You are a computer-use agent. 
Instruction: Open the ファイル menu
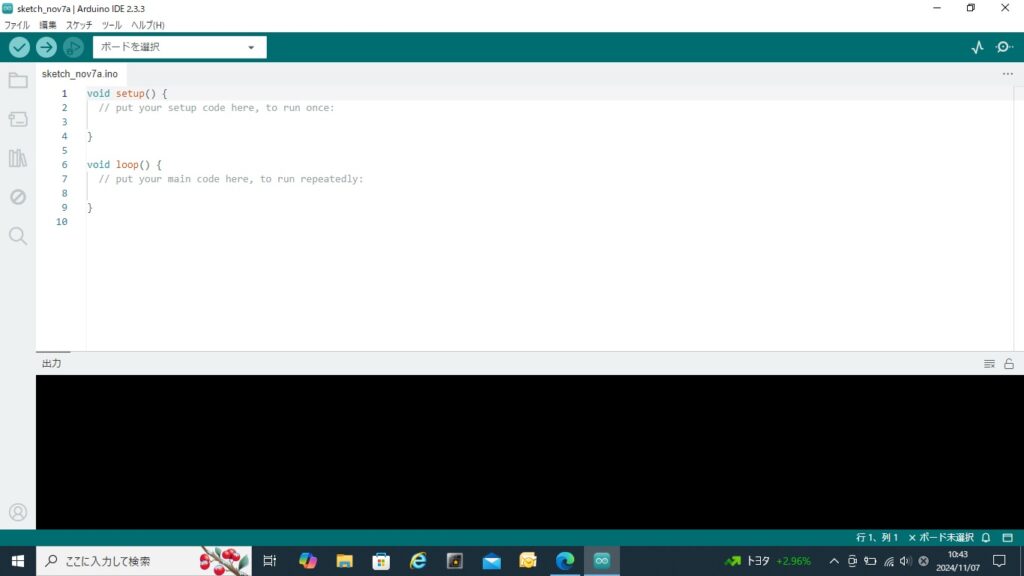(x=17, y=25)
